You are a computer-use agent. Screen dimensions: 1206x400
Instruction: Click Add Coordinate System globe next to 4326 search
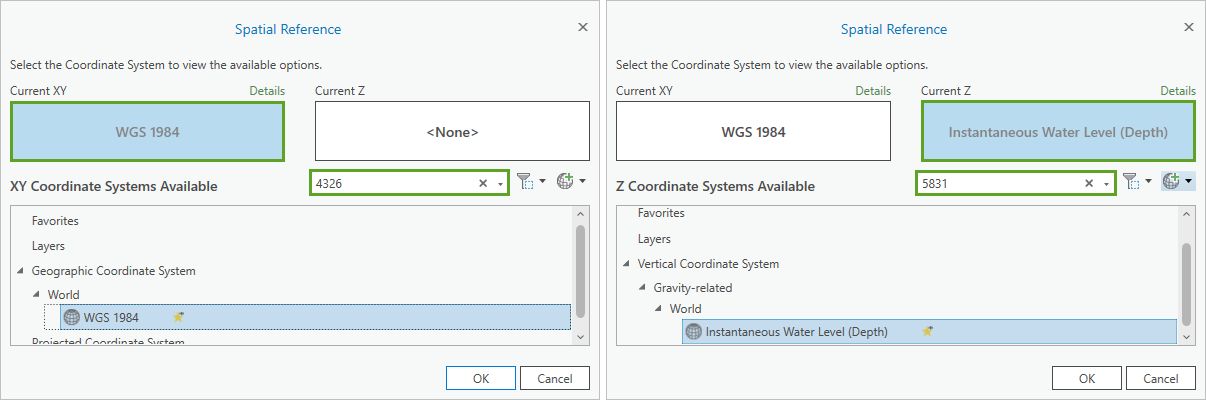pyautogui.click(x=566, y=182)
